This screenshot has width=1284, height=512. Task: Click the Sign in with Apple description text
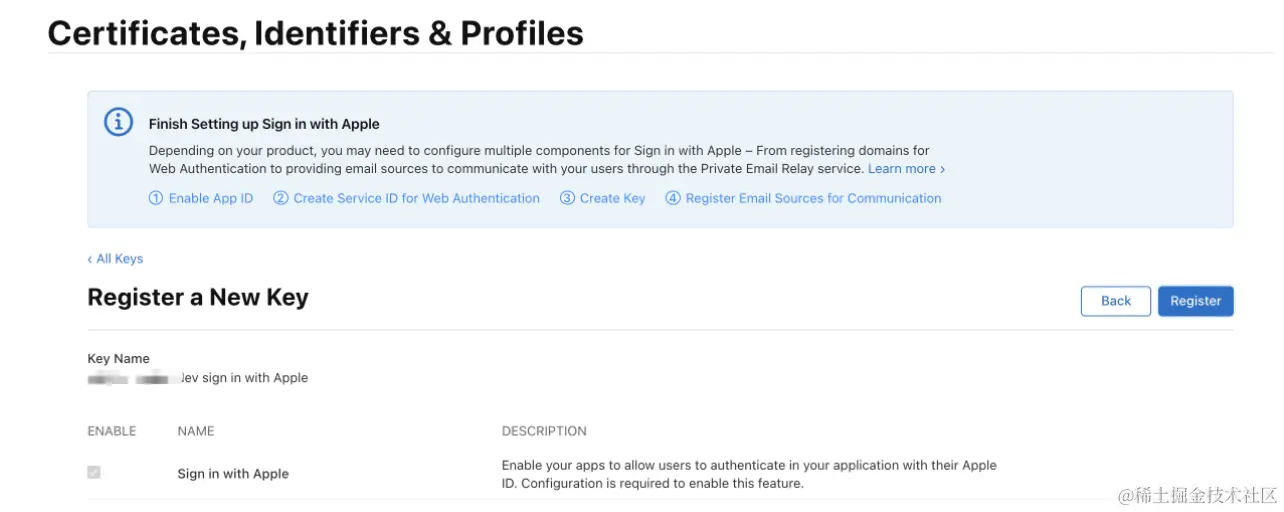[x=749, y=474]
